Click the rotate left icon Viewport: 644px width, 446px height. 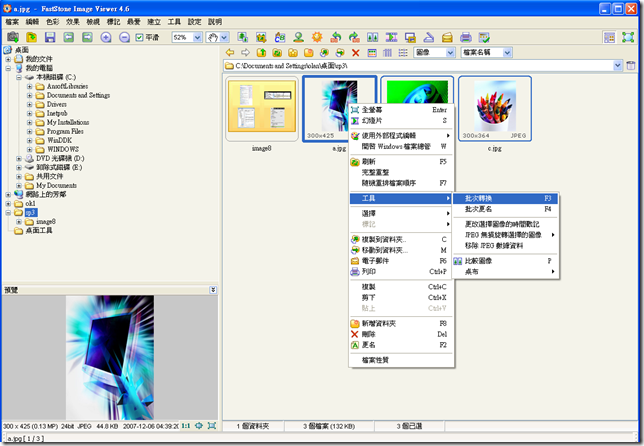click(336, 37)
